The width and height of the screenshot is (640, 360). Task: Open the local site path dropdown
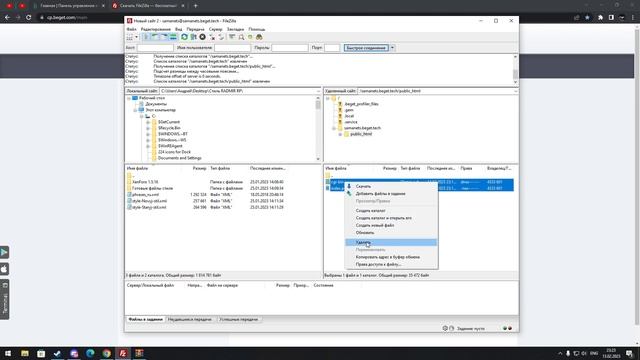pyautogui.click(x=318, y=91)
